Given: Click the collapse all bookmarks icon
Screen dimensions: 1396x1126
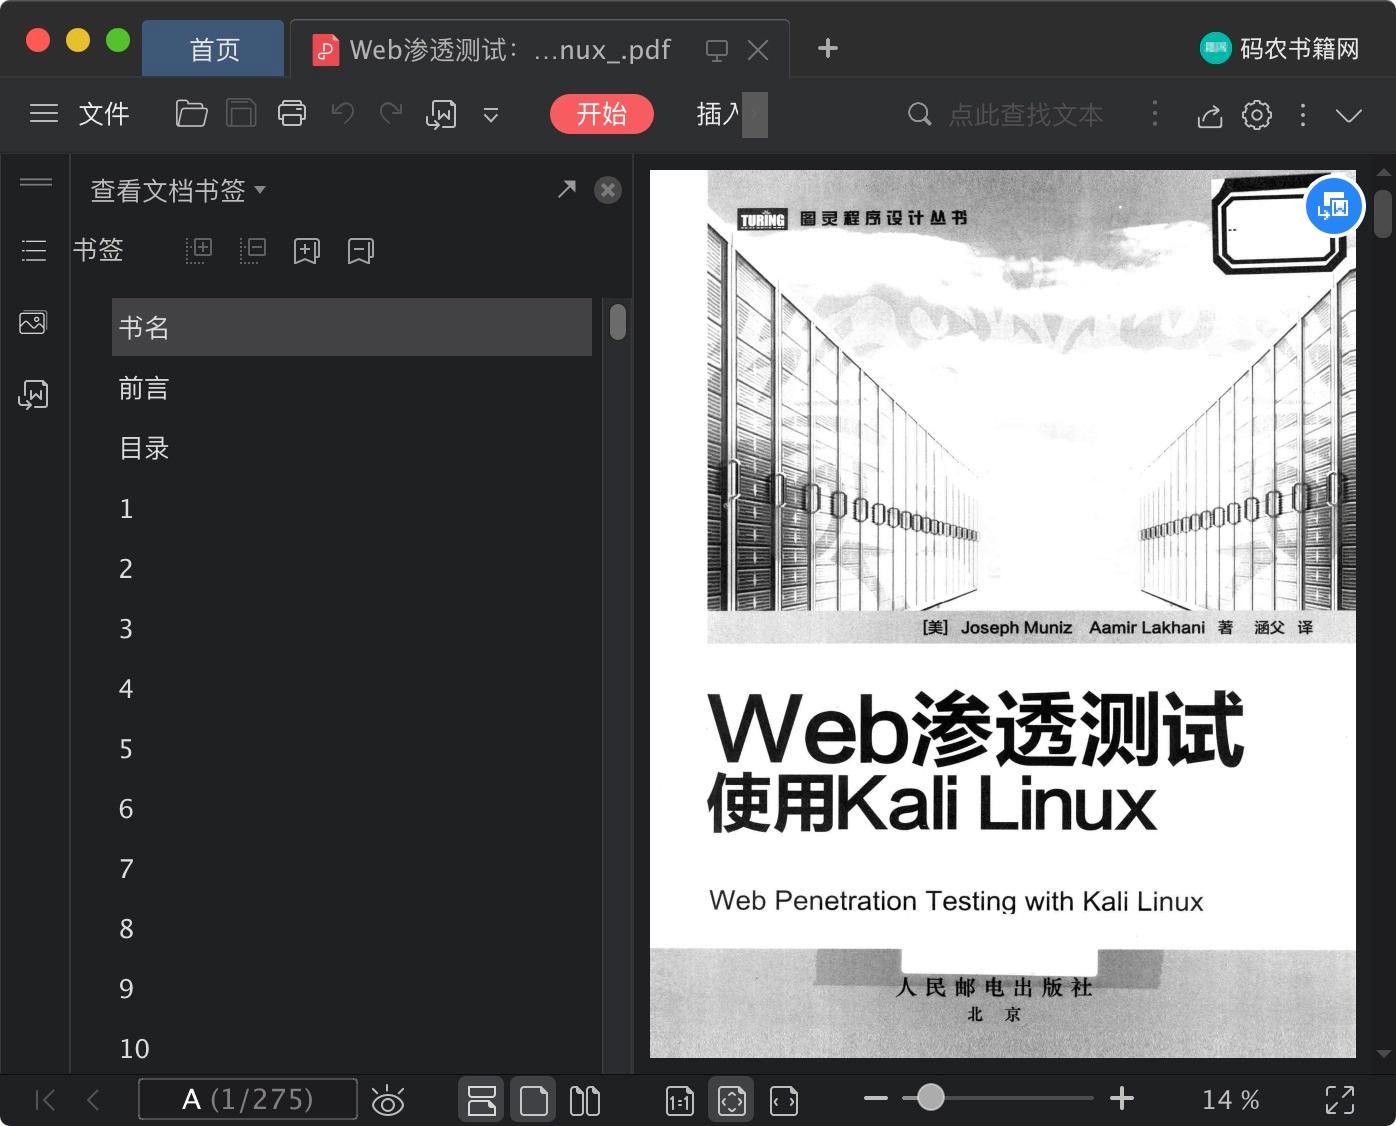Looking at the screenshot, I should point(253,250).
